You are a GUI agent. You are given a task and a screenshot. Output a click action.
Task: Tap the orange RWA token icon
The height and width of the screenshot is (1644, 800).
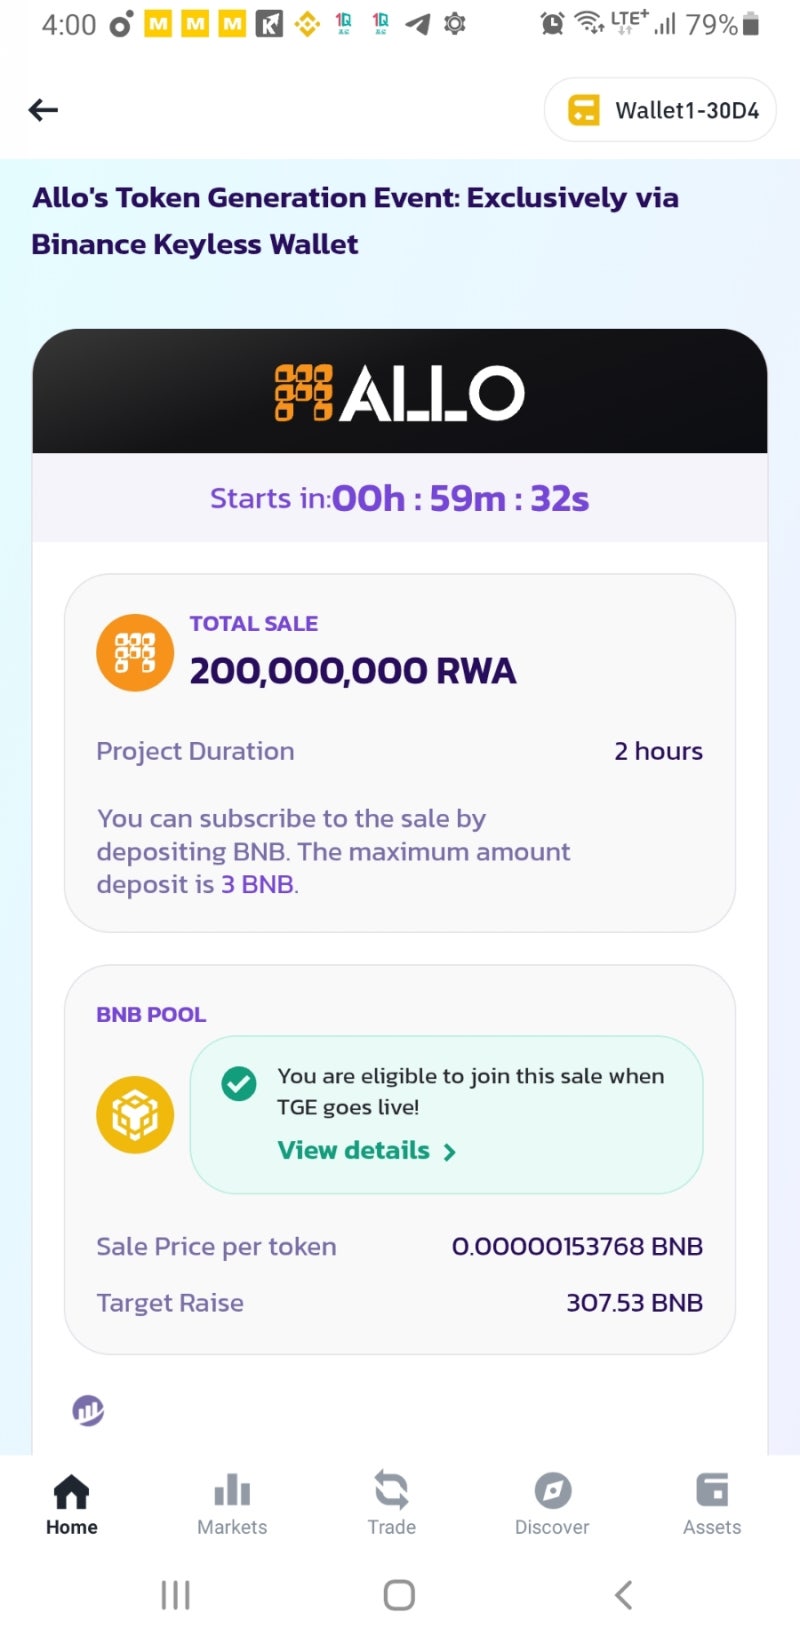pos(135,652)
